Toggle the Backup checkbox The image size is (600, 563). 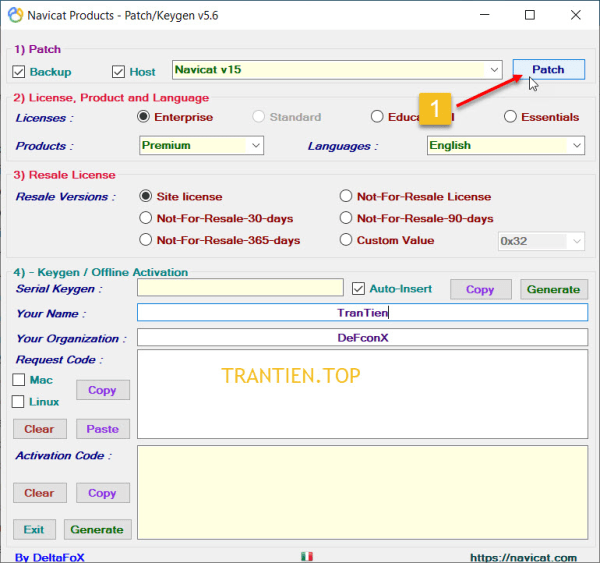pos(18,72)
